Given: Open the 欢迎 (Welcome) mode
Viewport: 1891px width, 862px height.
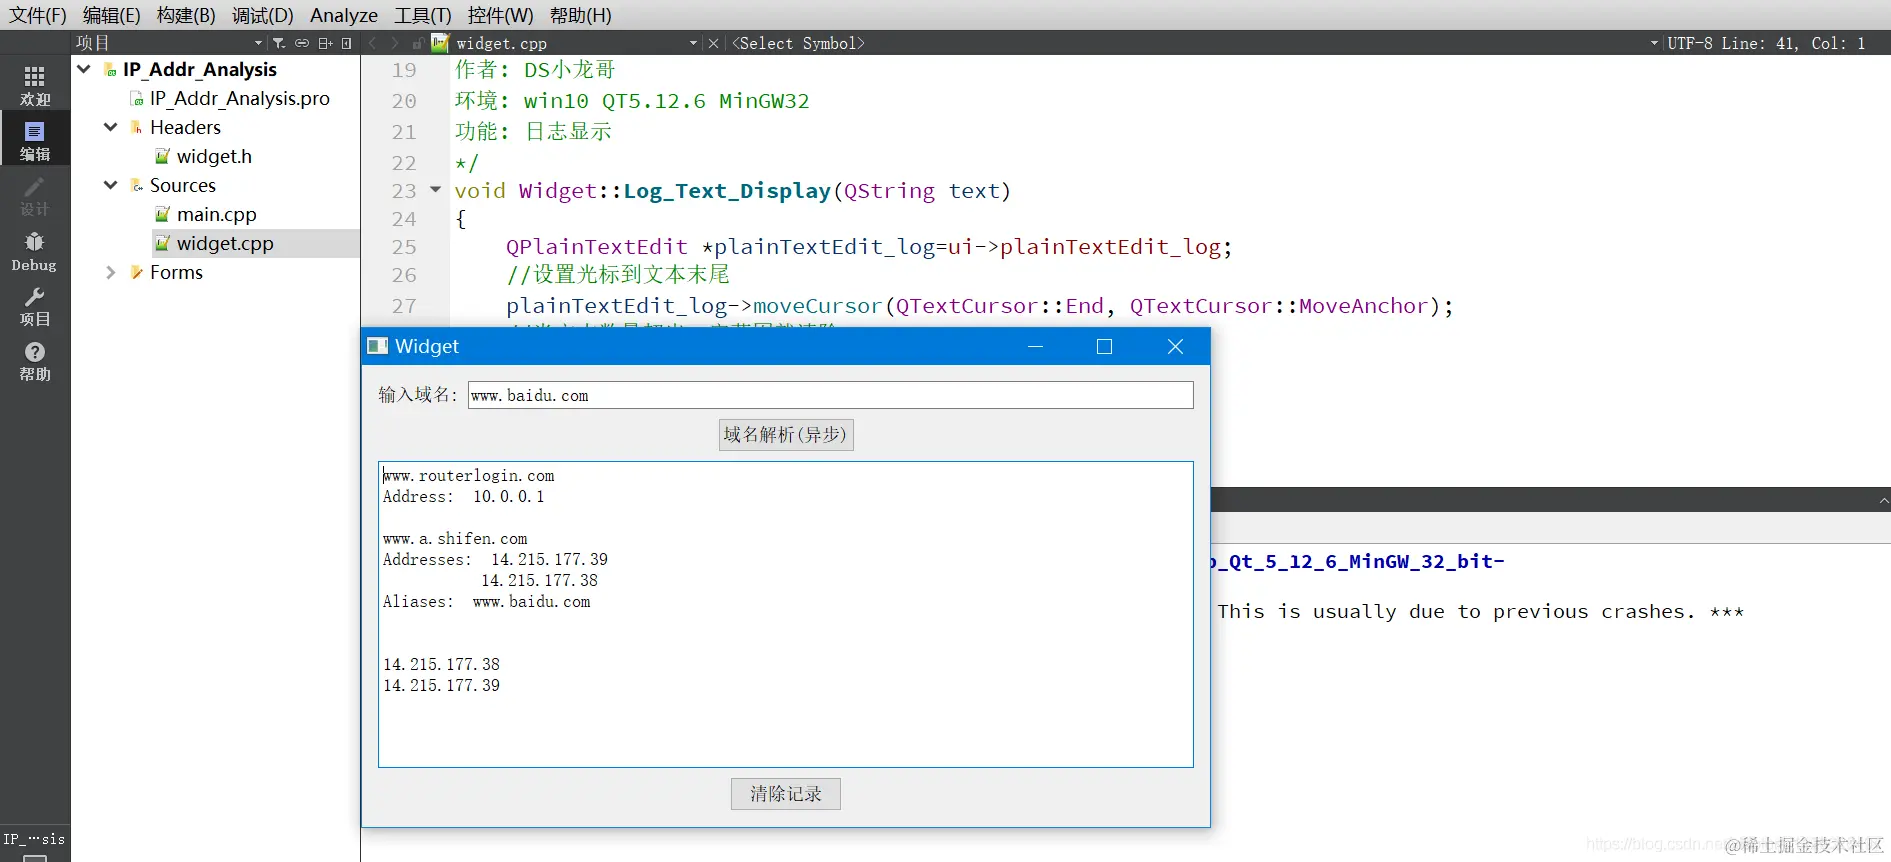Looking at the screenshot, I should [x=35, y=86].
